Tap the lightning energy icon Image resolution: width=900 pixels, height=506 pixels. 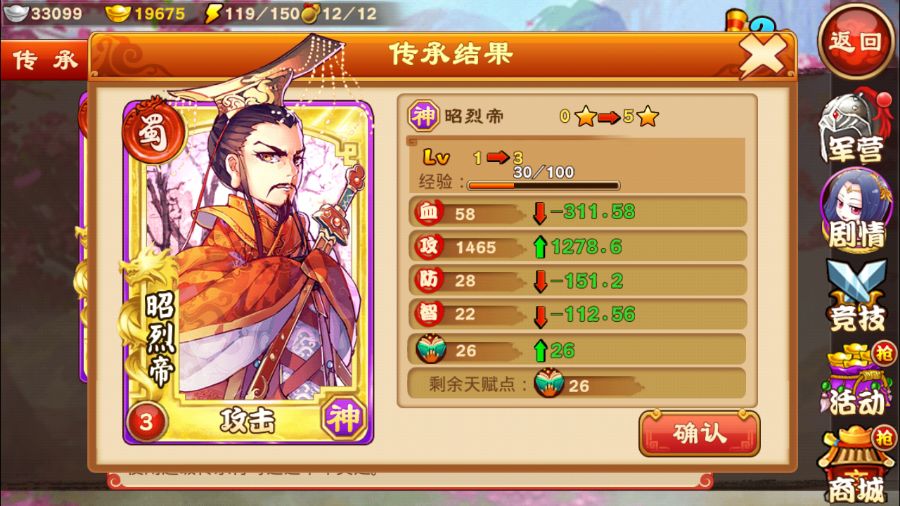tap(213, 13)
